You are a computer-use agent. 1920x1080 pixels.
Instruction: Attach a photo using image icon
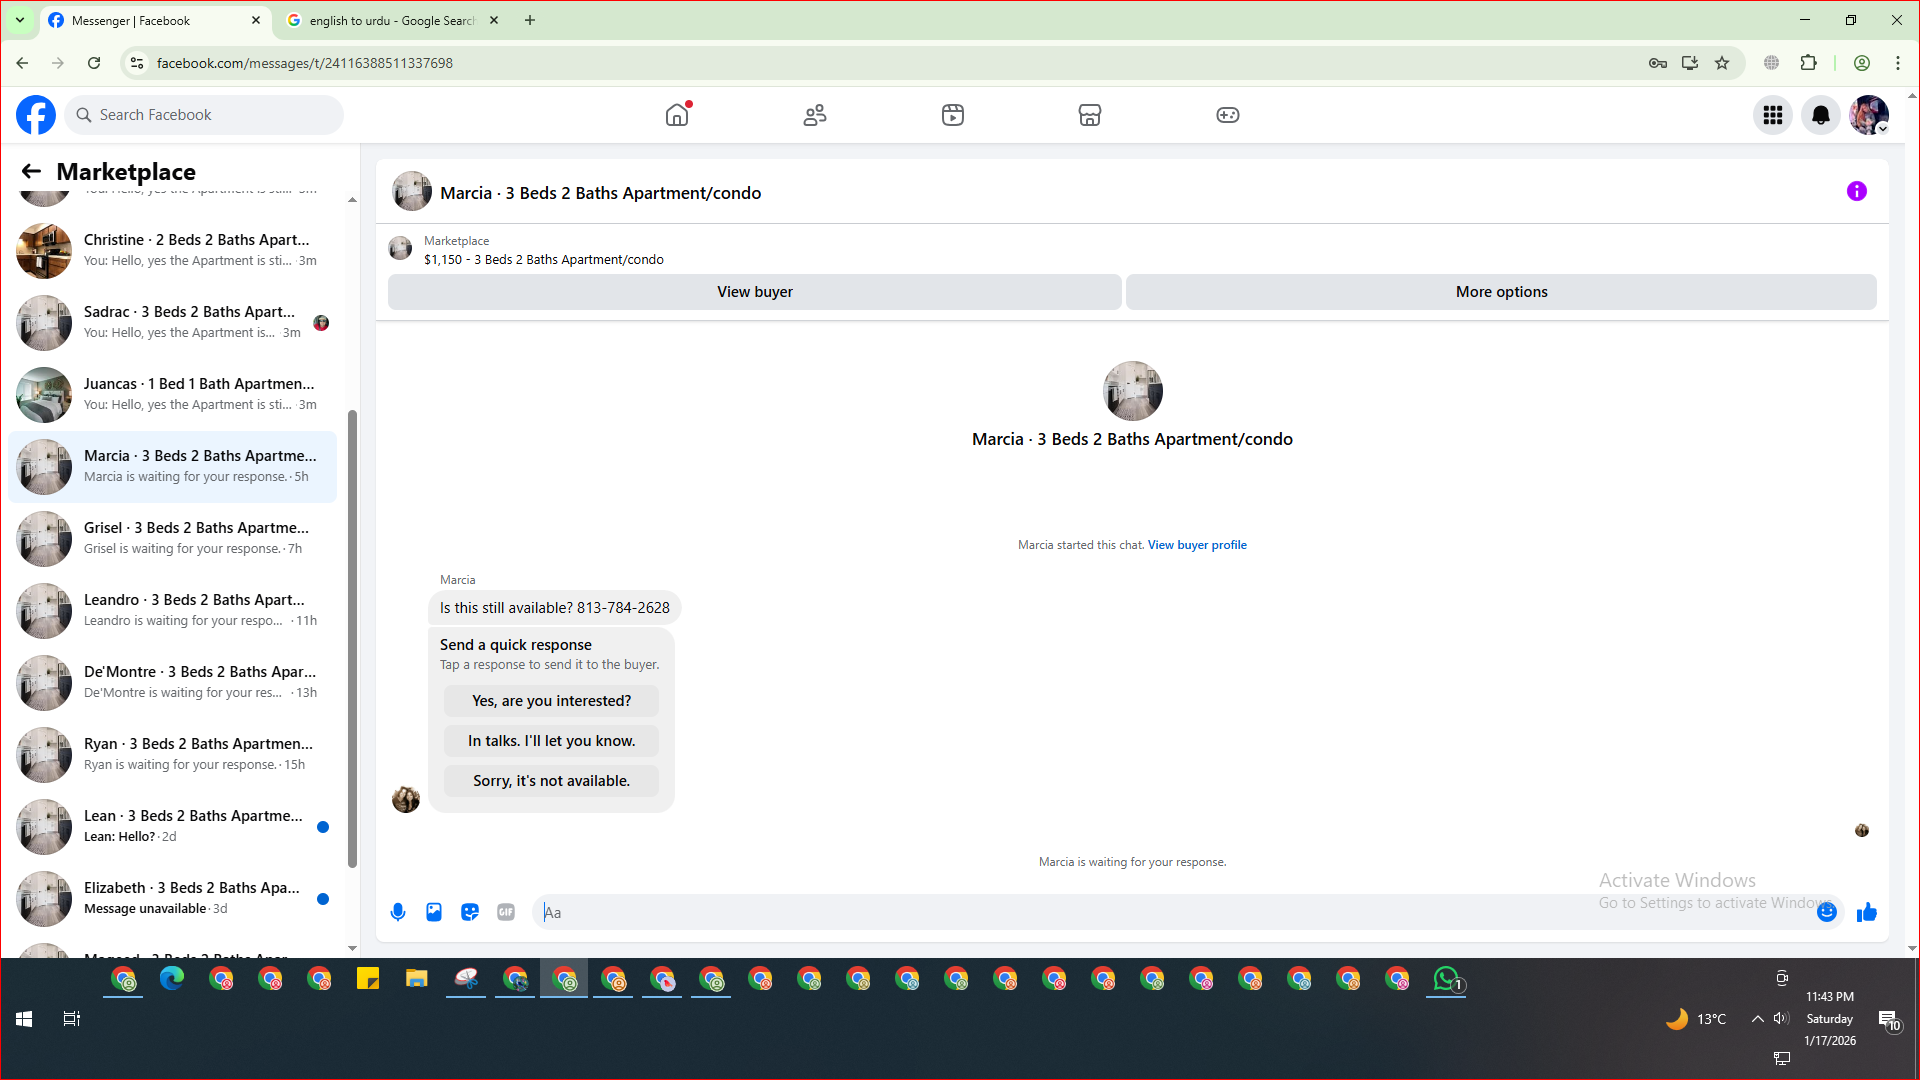pos(434,912)
